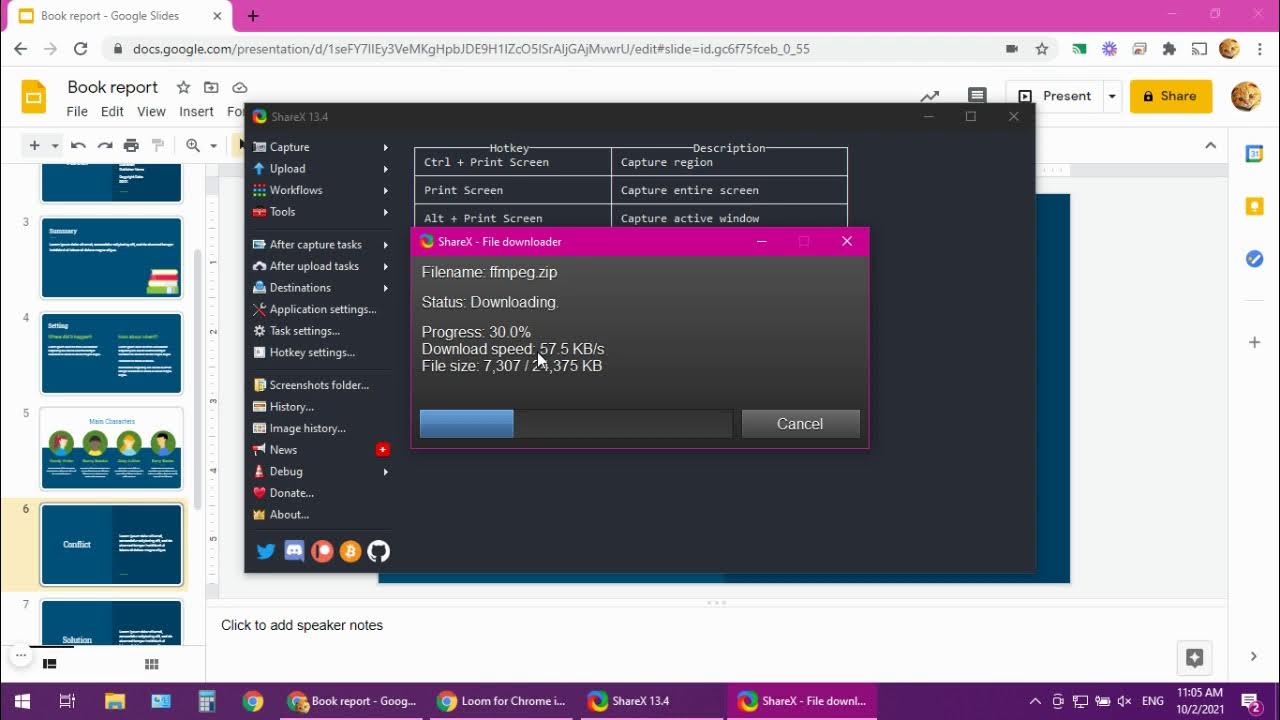The height and width of the screenshot is (720, 1280).
Task: Open the Edit menu in Slides
Action: [112, 111]
